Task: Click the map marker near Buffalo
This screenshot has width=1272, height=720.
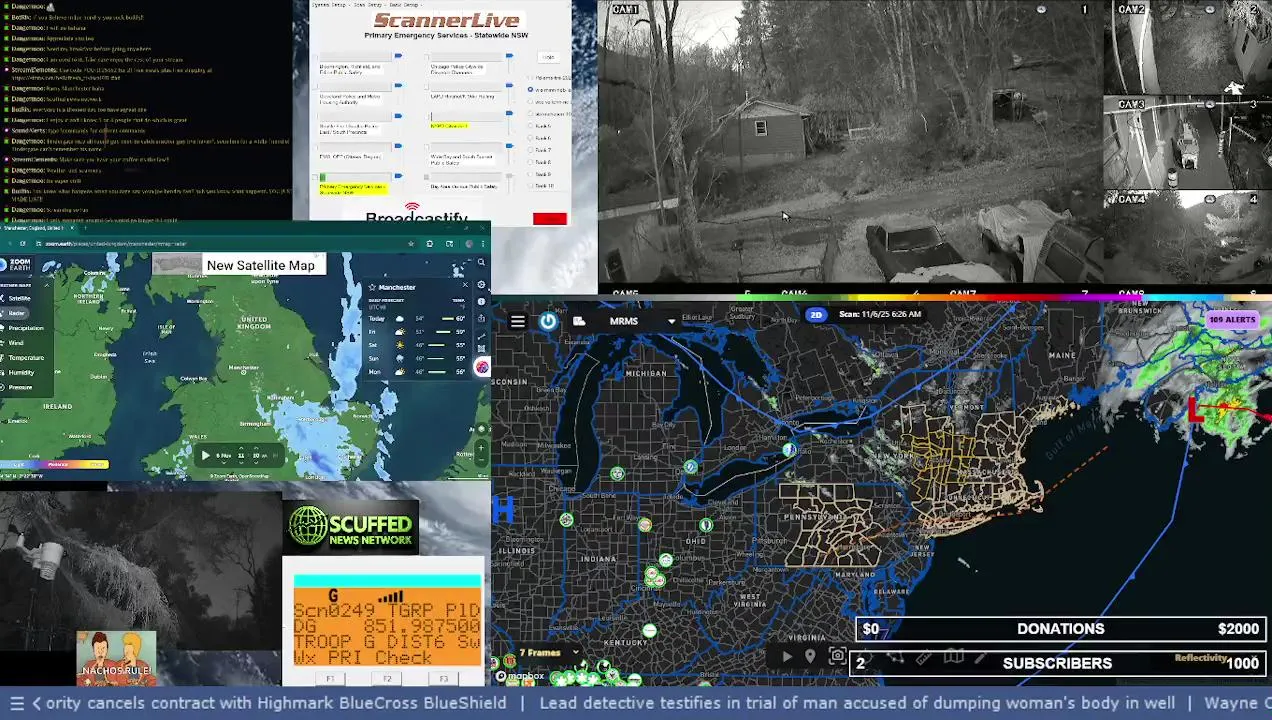Action: (789, 450)
